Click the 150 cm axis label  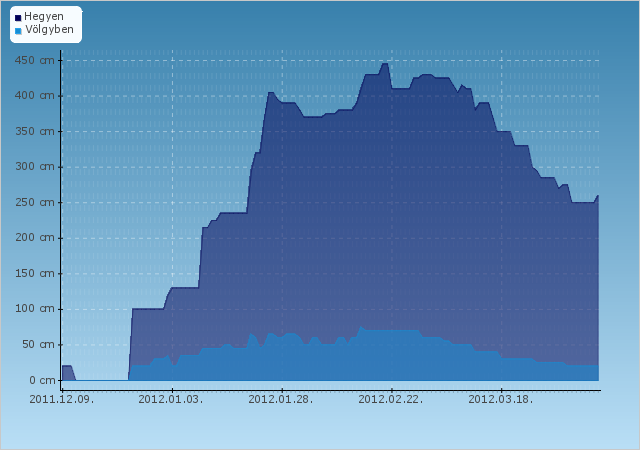(35, 273)
